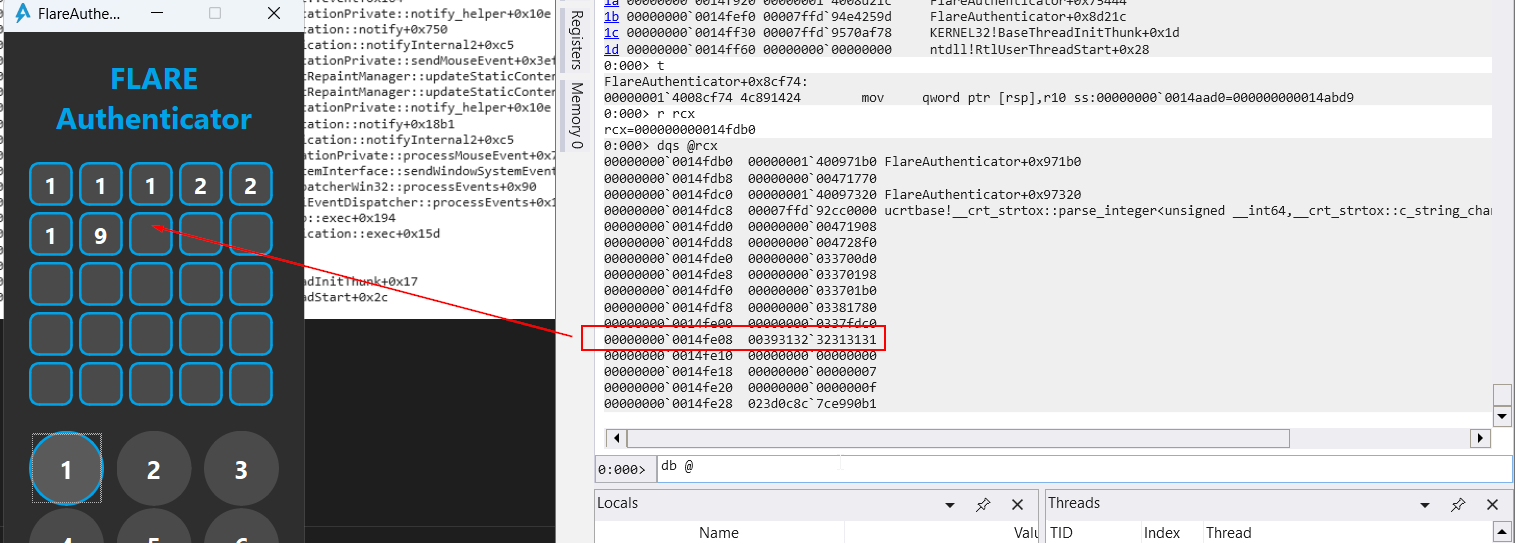This screenshot has width=1515, height=543.
Task: Click the horizontal scrollbar left arrow
Action: point(616,439)
